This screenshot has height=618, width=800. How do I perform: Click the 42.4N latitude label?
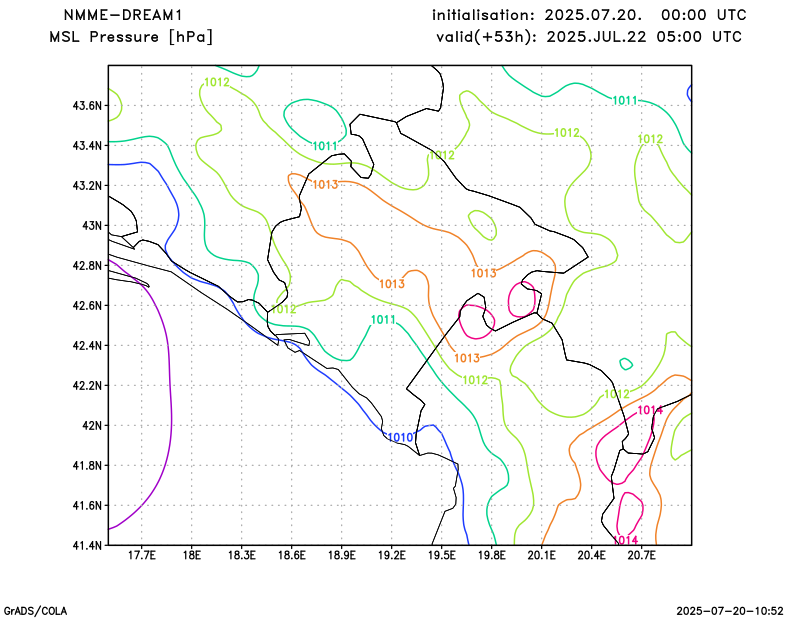(87, 345)
